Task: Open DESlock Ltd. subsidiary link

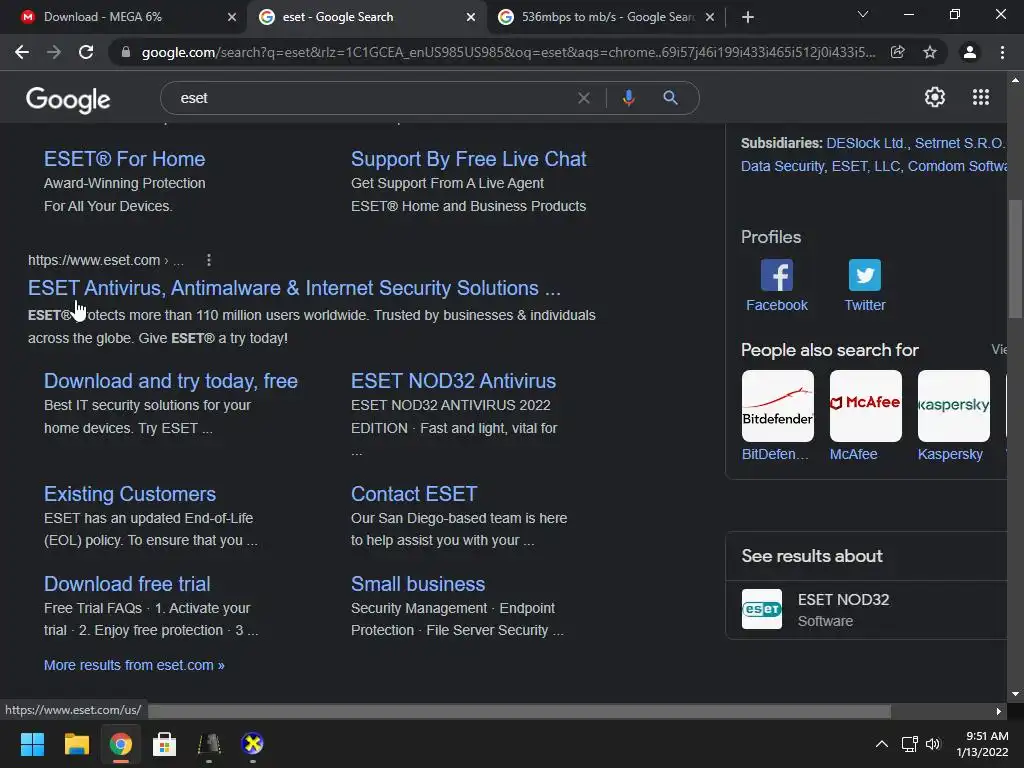Action: pos(867,143)
